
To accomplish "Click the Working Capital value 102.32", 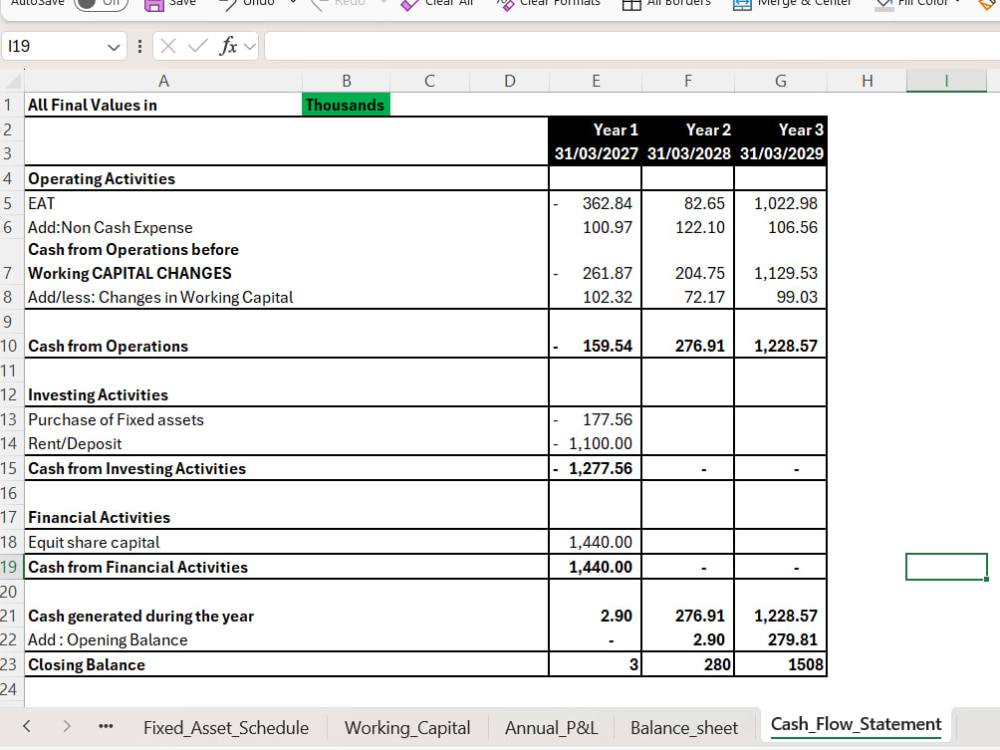I will tap(595, 297).
